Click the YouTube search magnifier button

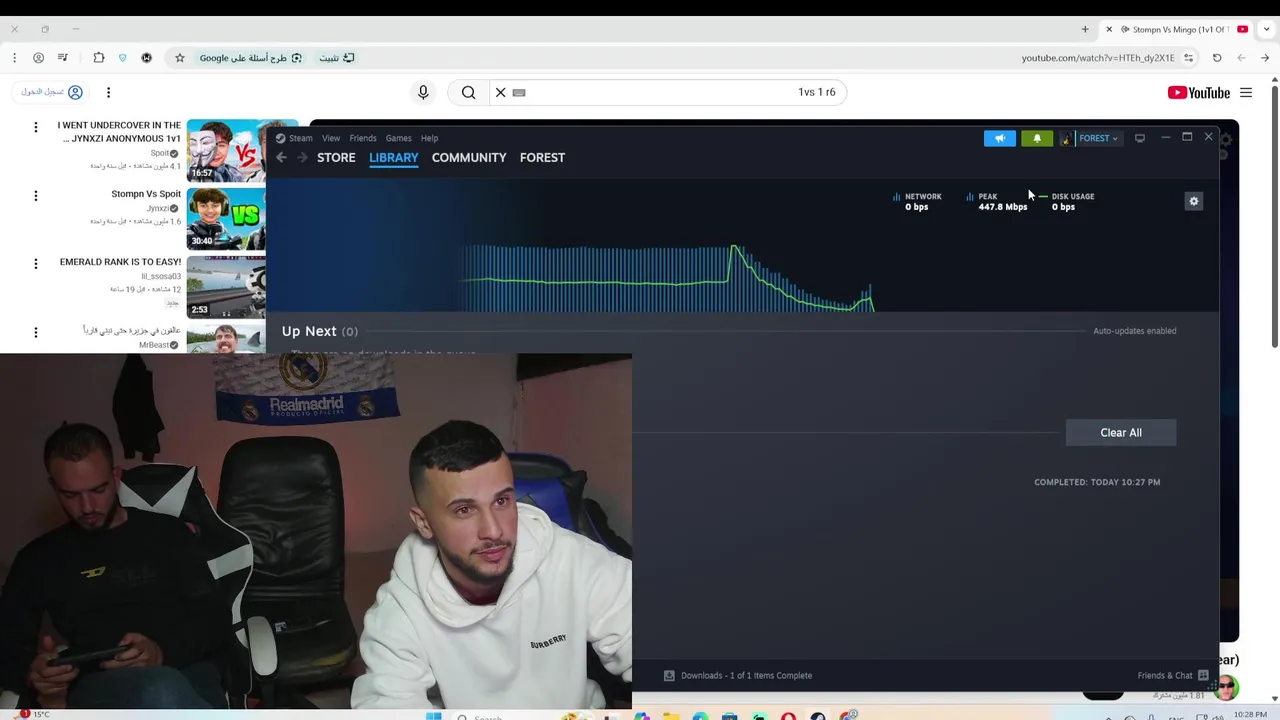click(468, 92)
